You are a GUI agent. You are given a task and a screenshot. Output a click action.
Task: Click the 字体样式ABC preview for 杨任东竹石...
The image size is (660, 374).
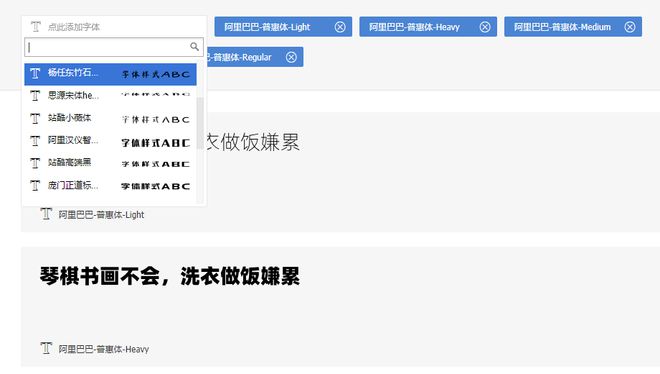[156, 74]
